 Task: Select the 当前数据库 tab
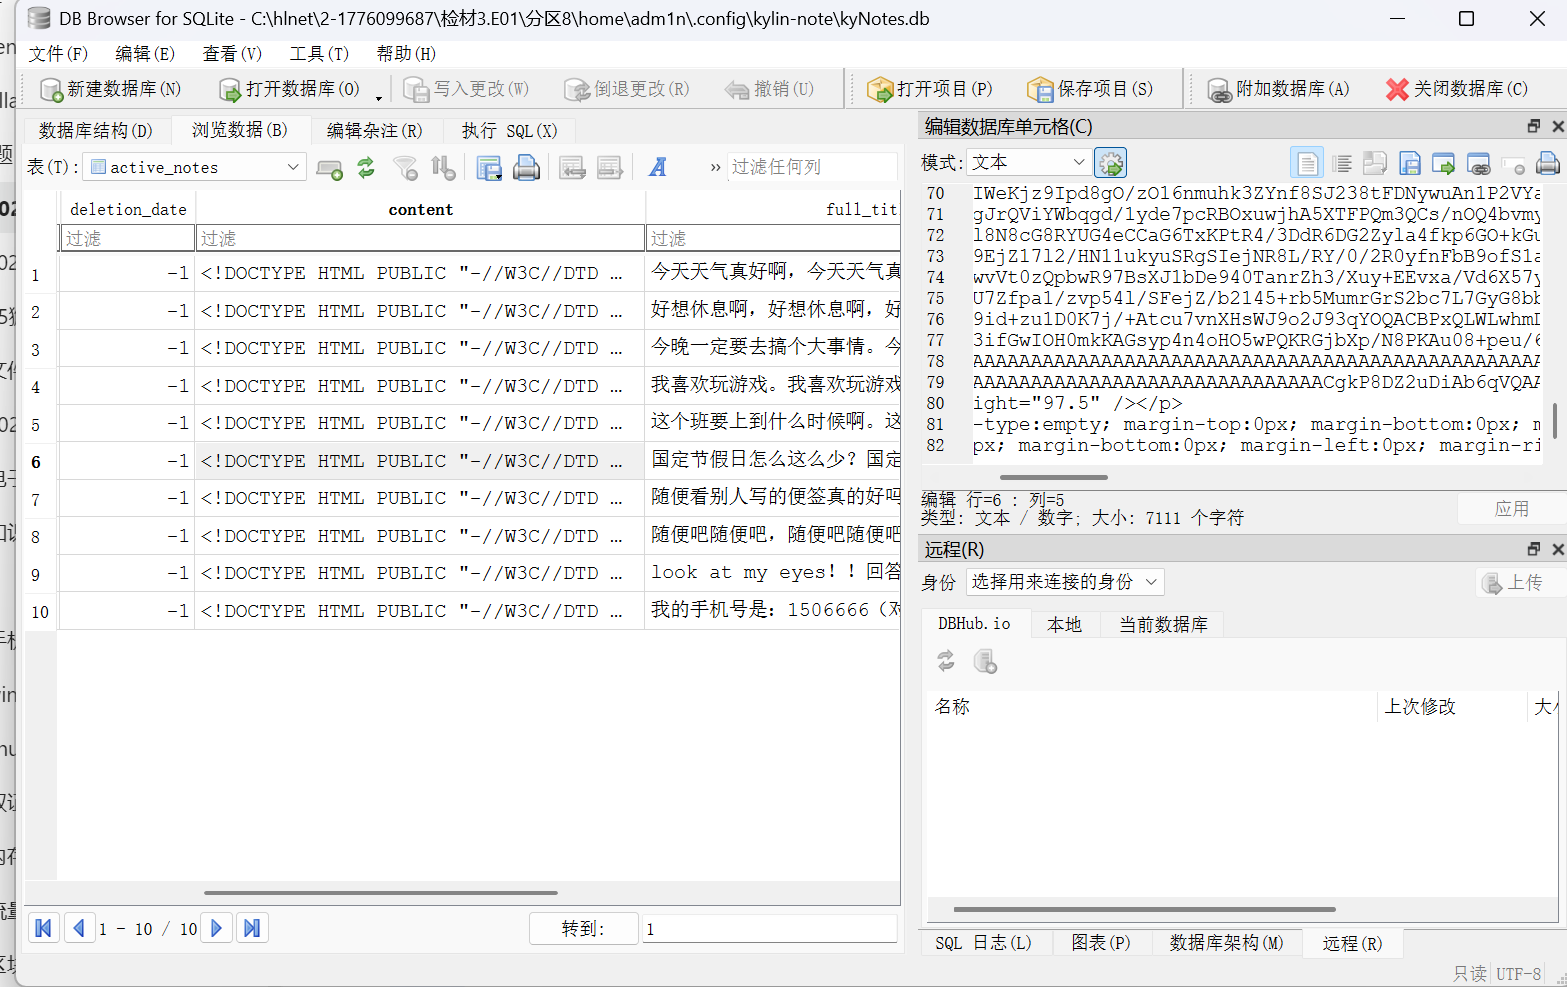pos(1163,624)
